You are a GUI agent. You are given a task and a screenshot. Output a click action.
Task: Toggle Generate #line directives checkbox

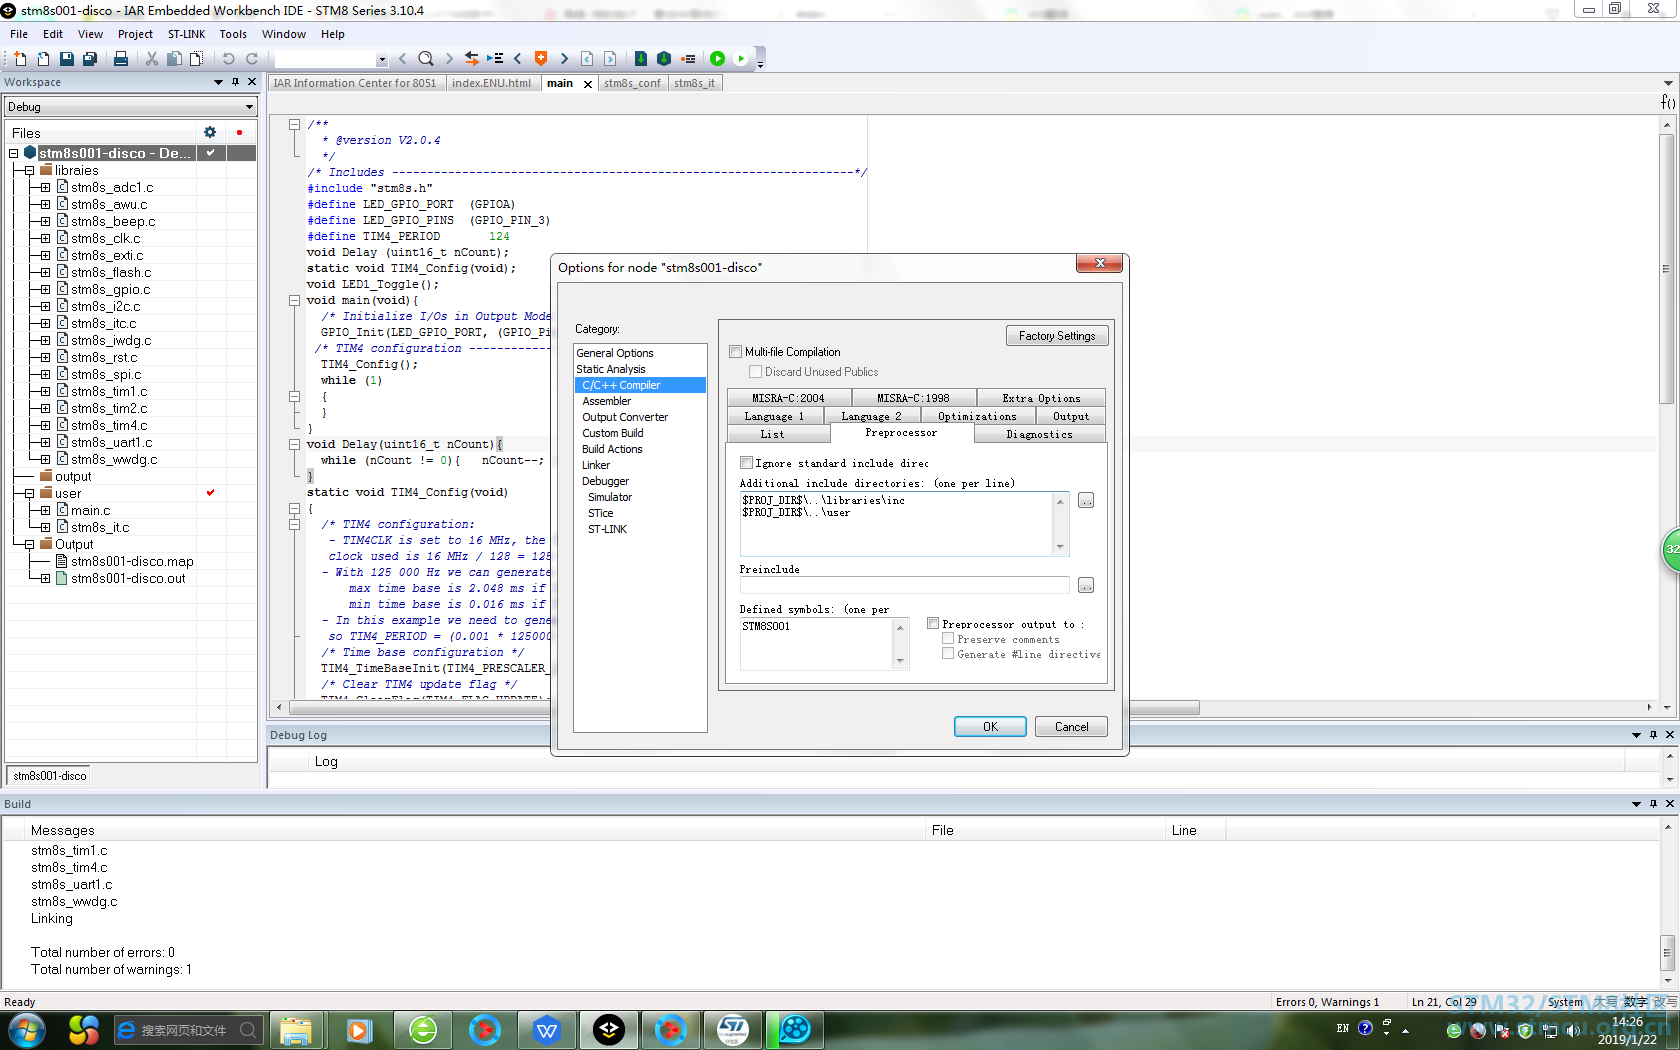[x=948, y=654]
